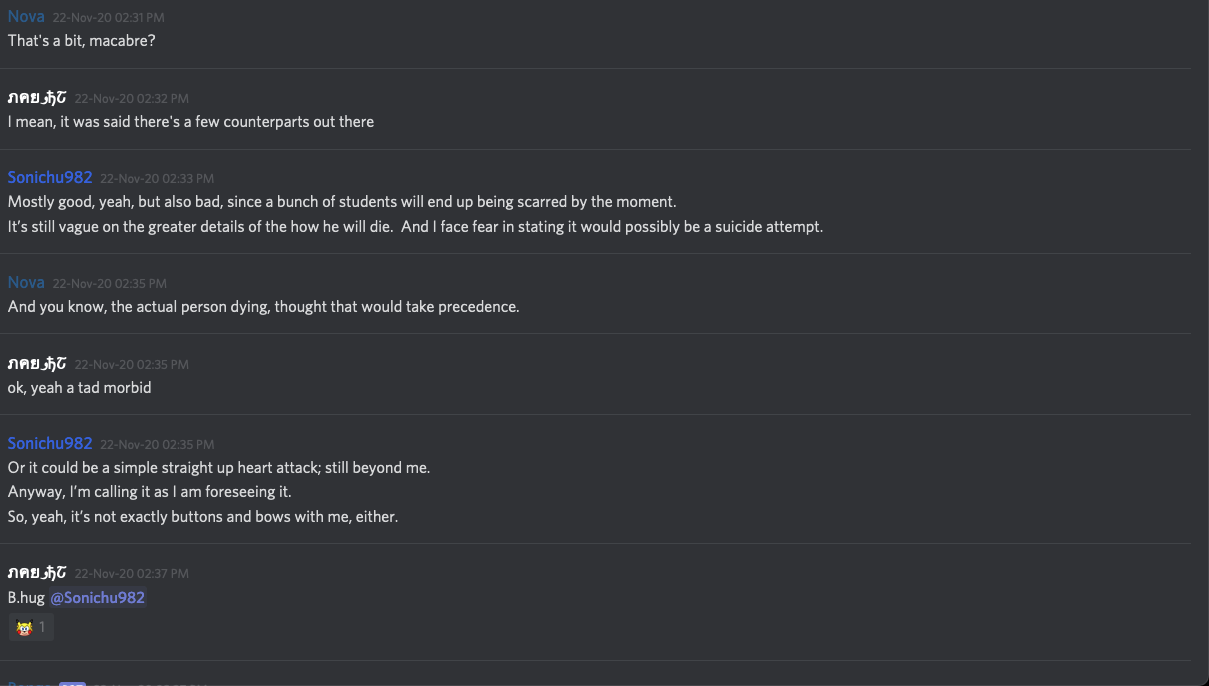The width and height of the screenshot is (1209, 686).
Task: Click the 02:35 PM timestamp beside Nova's name
Action: pos(109,284)
